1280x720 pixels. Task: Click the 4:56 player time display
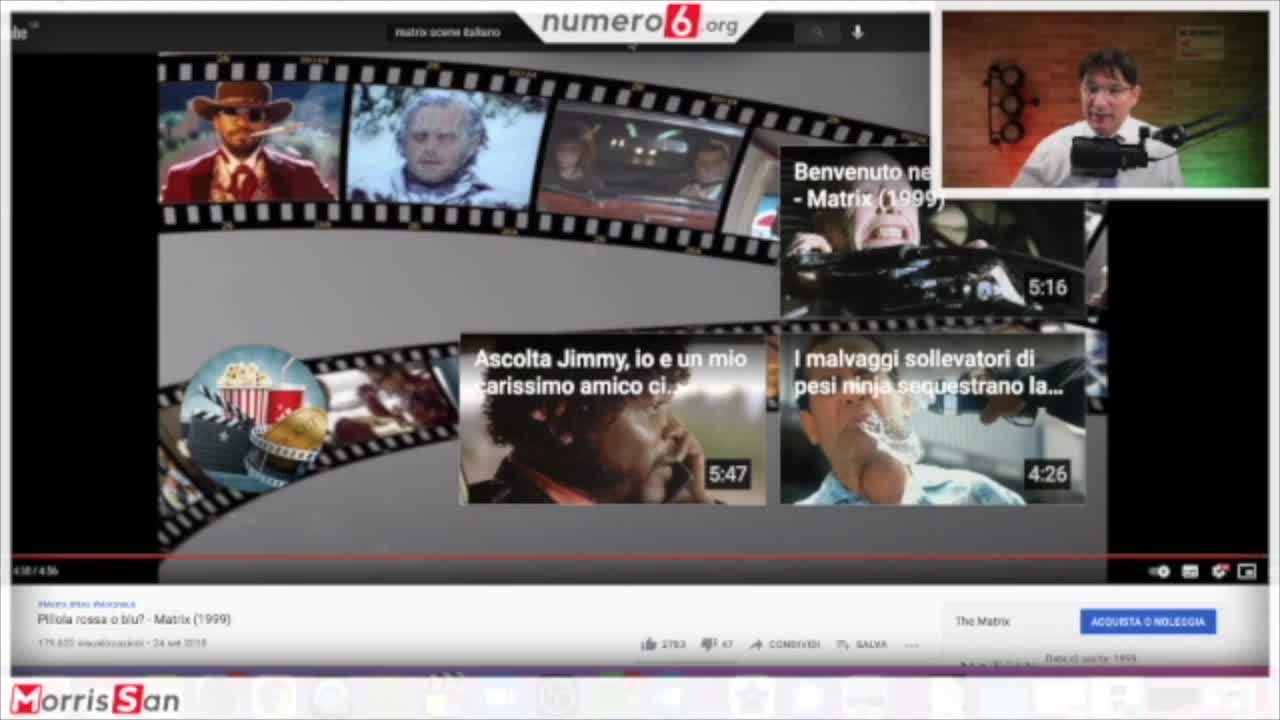click(x=35, y=571)
